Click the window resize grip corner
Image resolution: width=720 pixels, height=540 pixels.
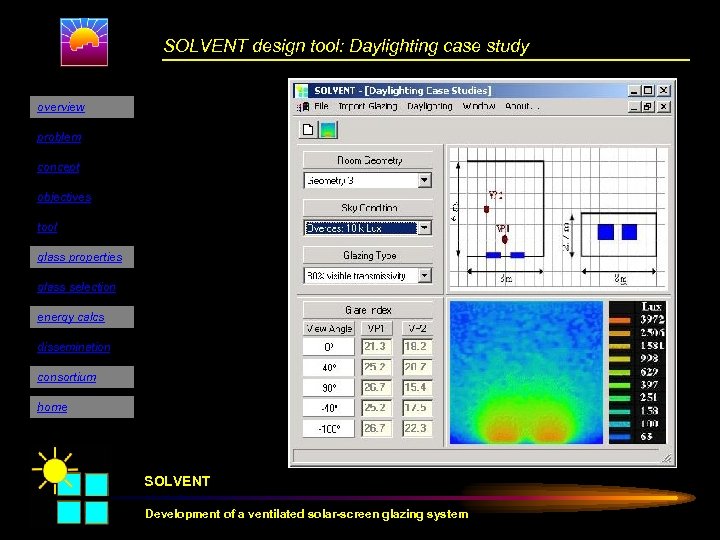click(667, 458)
